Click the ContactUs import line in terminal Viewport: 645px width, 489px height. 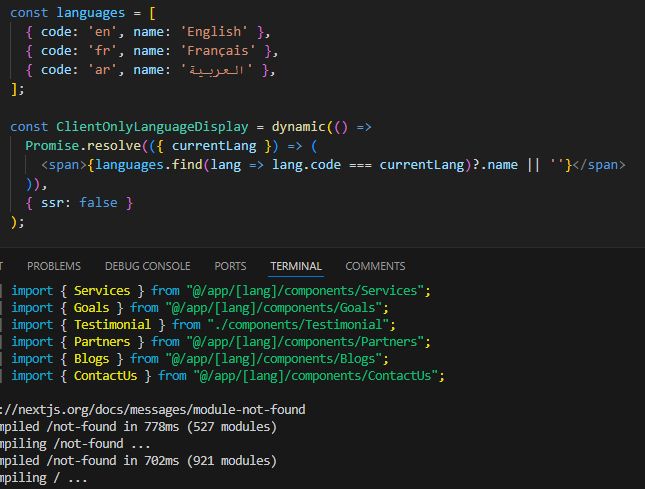pyautogui.click(x=228, y=376)
